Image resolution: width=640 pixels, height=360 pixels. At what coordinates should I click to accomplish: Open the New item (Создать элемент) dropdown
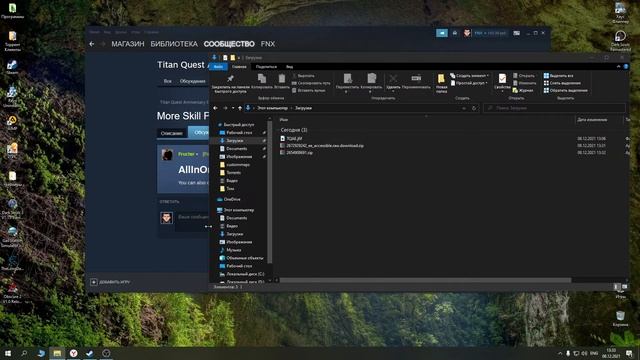click(x=469, y=76)
